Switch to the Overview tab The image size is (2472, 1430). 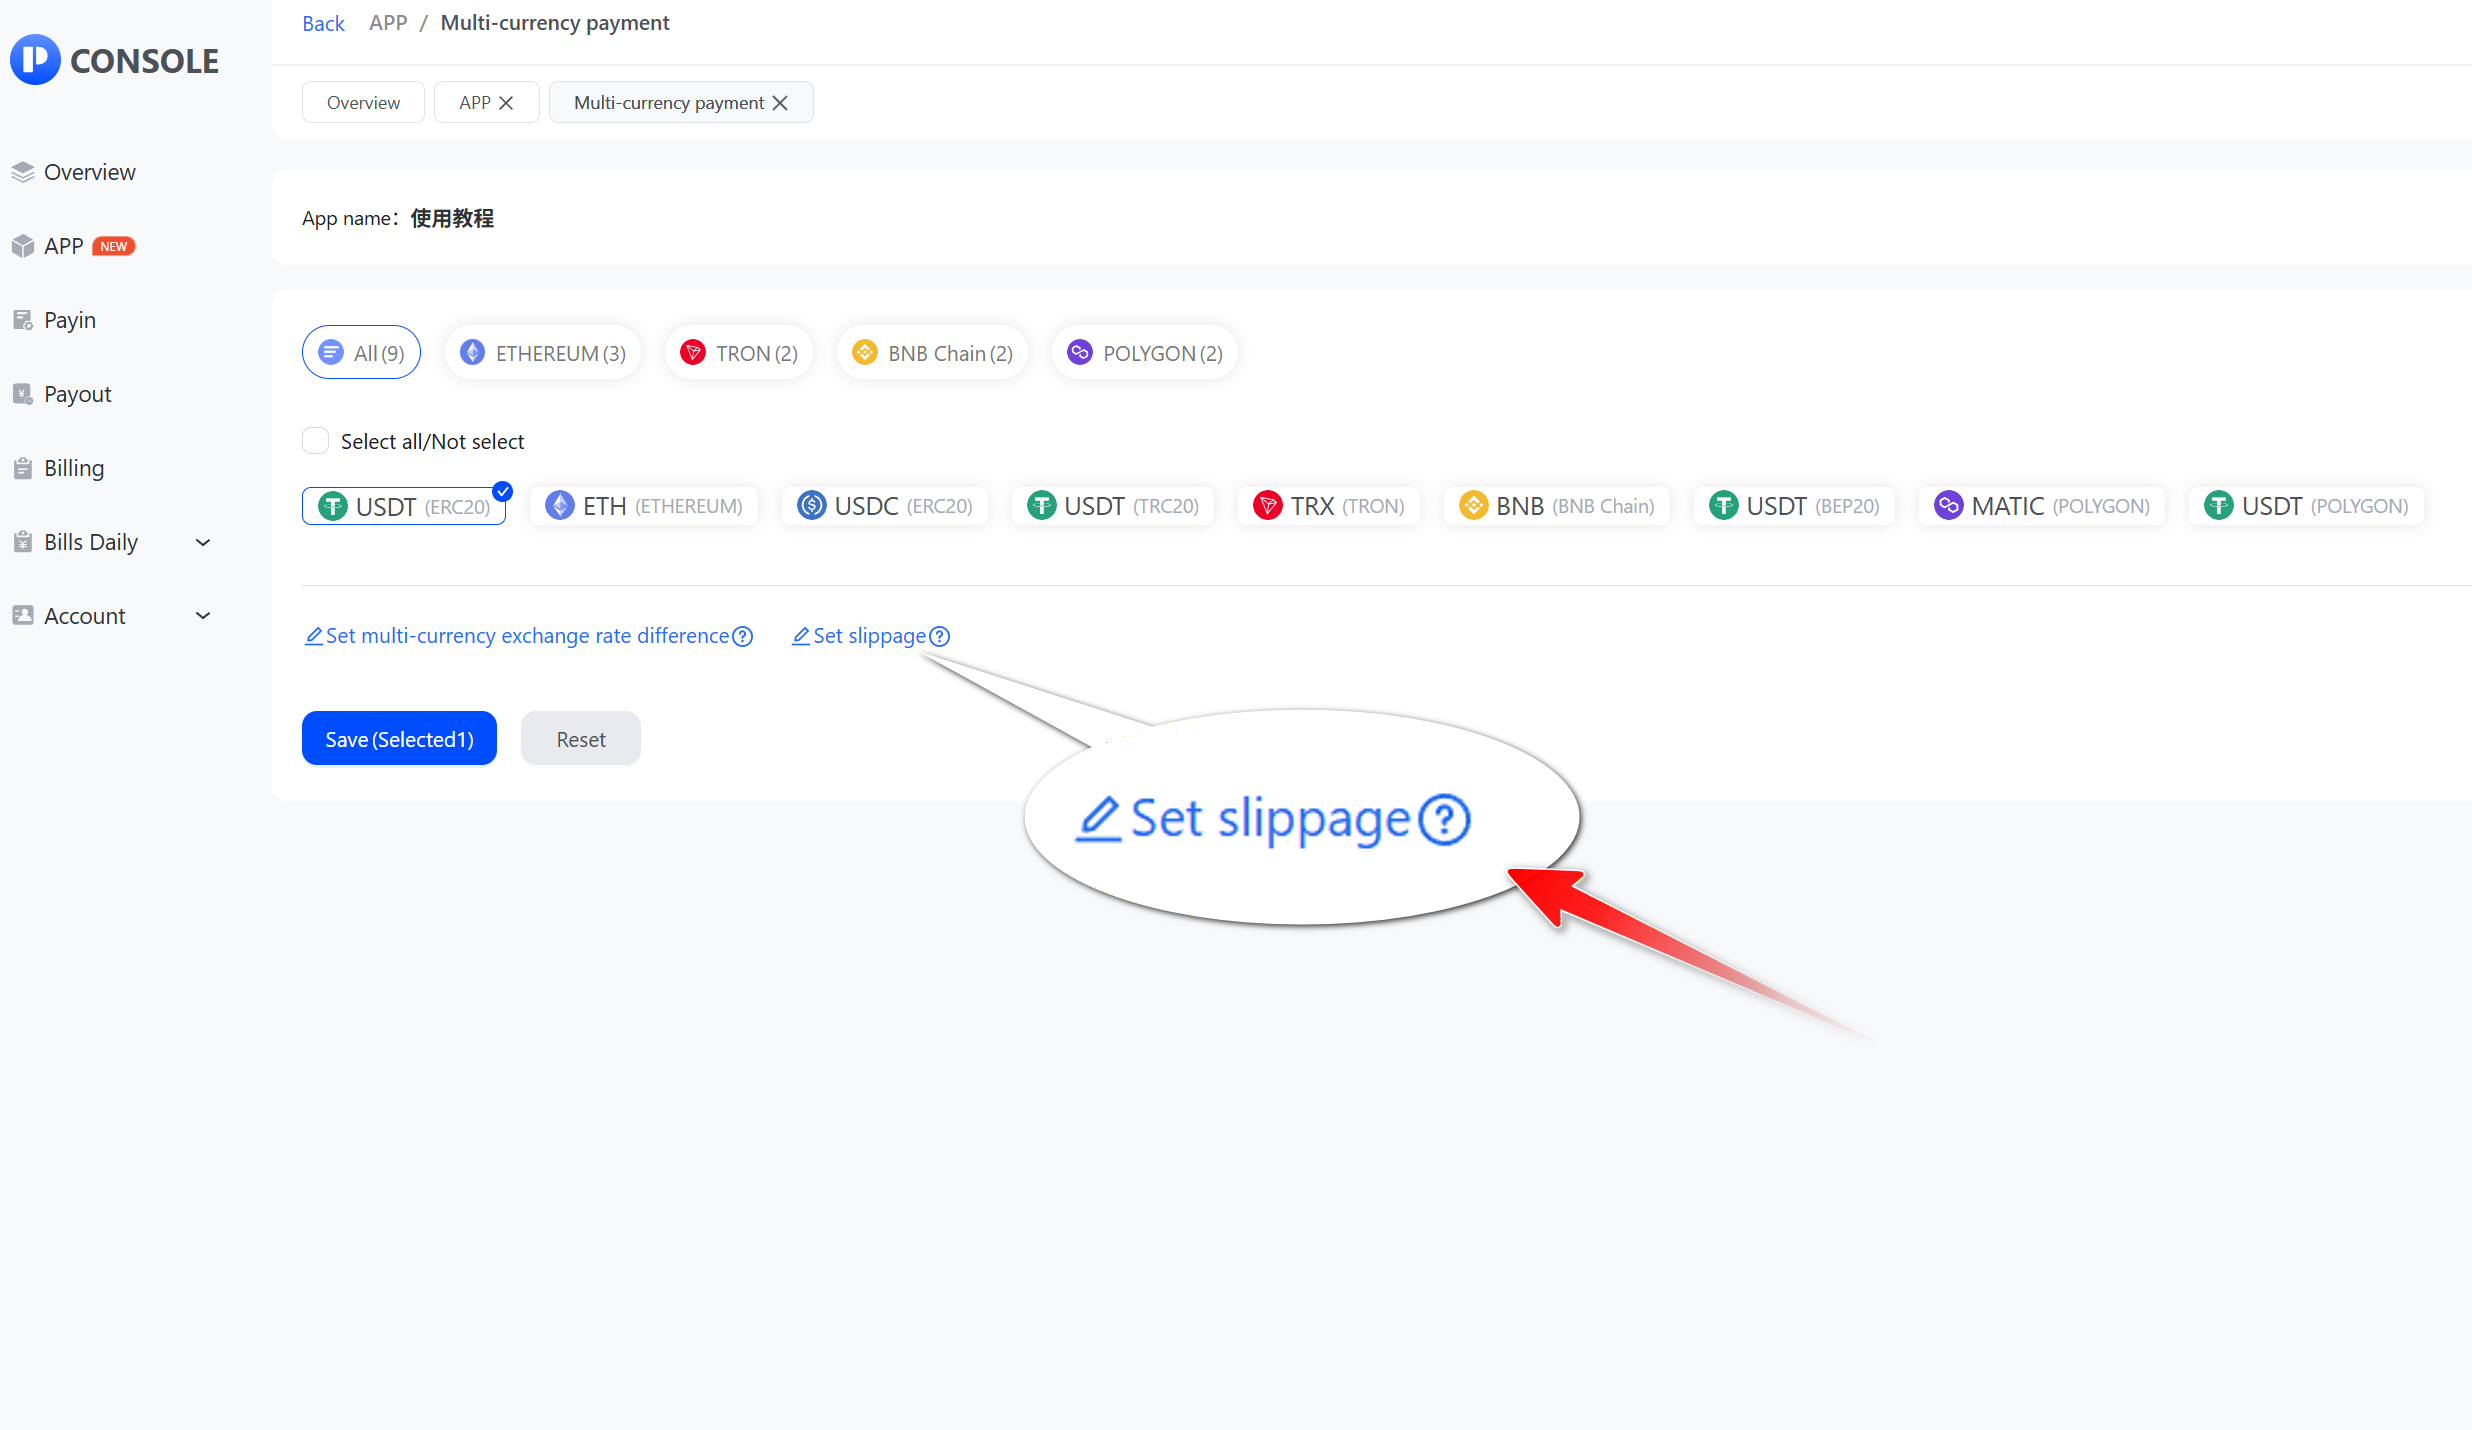[x=363, y=103]
